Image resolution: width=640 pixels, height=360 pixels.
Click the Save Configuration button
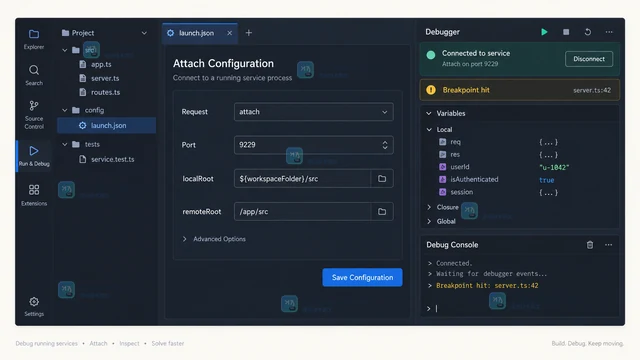tap(362, 278)
